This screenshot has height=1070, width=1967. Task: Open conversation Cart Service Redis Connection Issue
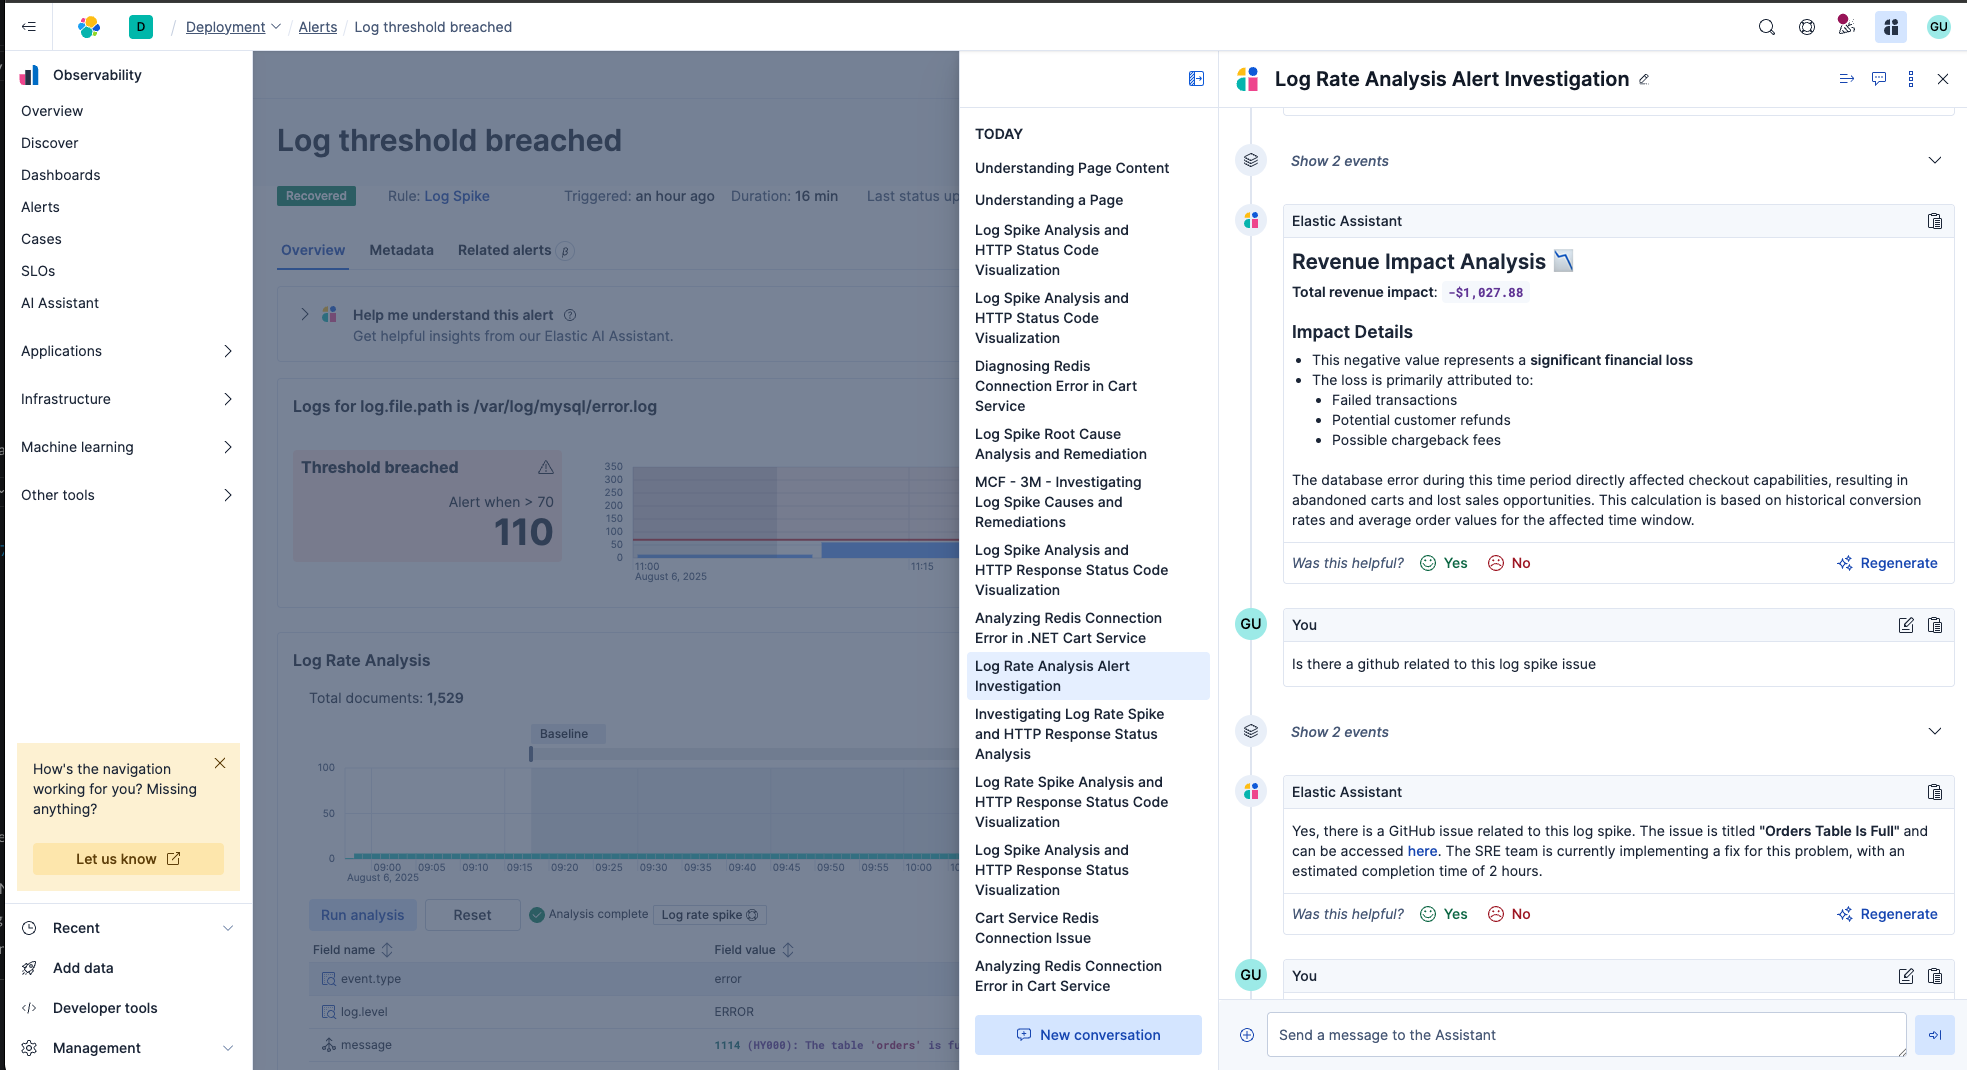pos(1088,928)
